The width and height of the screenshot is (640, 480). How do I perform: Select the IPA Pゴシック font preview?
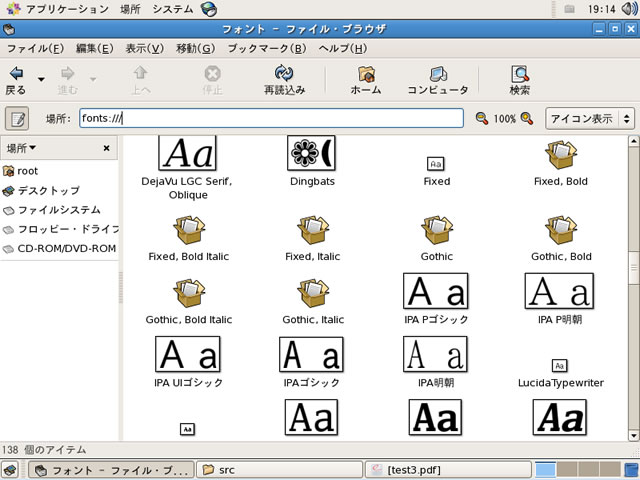435,291
